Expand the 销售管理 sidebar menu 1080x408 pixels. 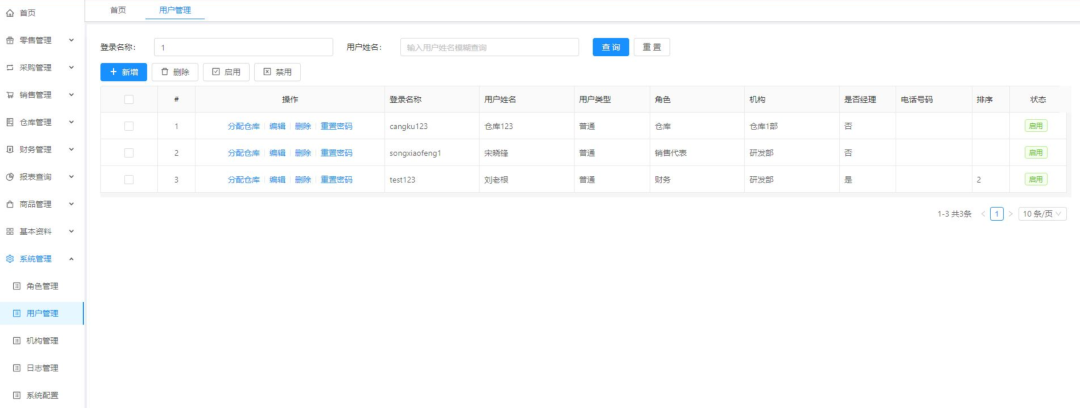point(71,95)
